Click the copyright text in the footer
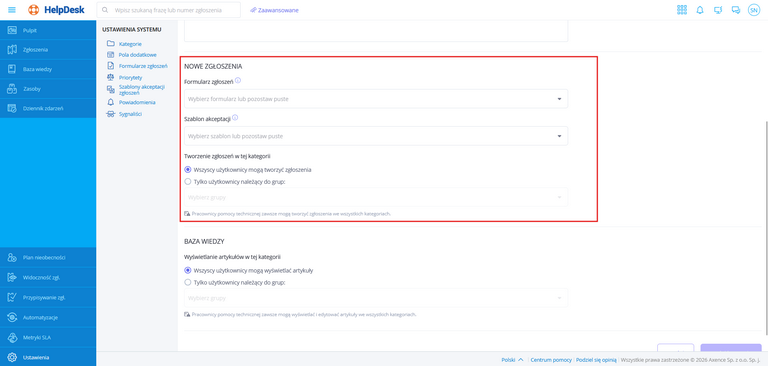Viewport: 768px width, 366px height. pyautogui.click(x=690, y=360)
